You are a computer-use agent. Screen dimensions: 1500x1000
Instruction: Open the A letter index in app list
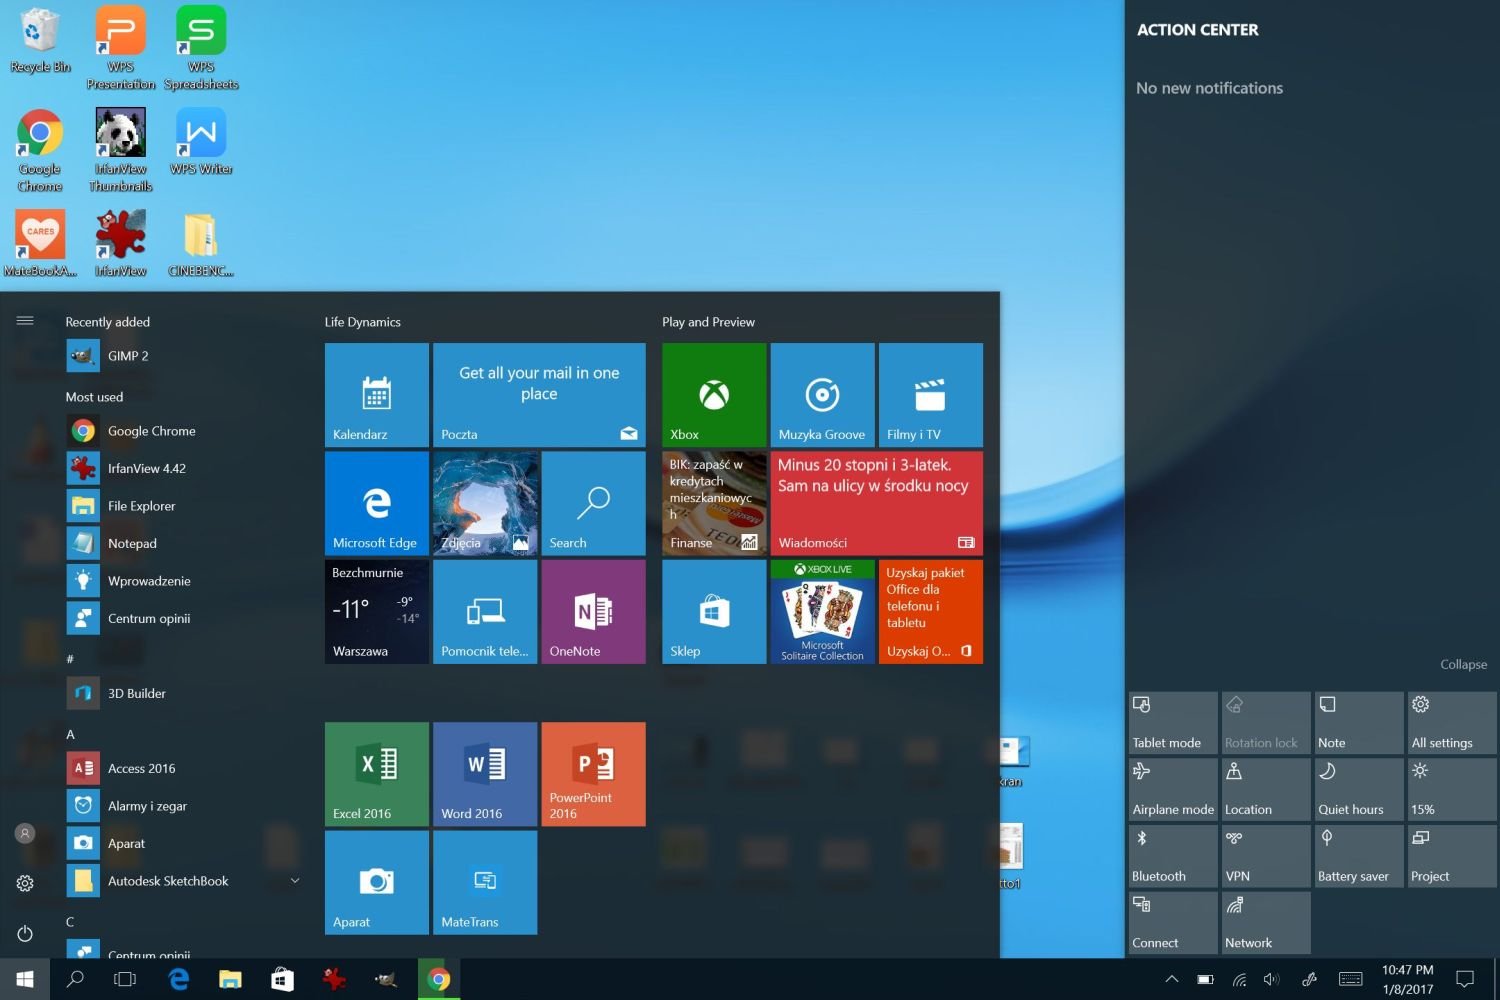tap(70, 734)
